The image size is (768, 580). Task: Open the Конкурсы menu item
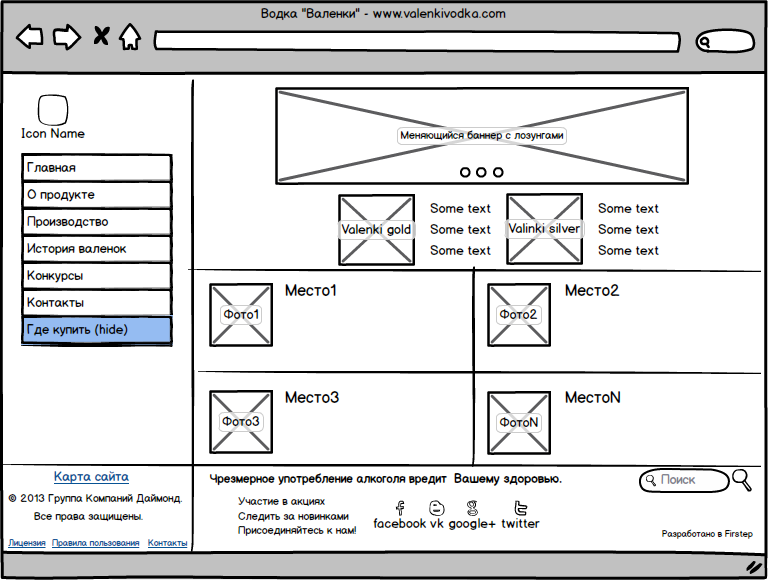96,275
